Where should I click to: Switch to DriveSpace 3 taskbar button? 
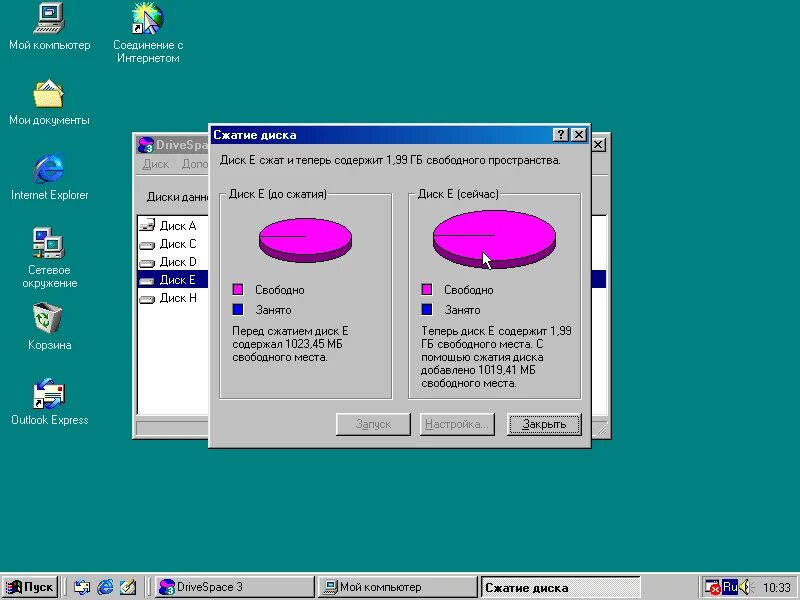(234, 587)
